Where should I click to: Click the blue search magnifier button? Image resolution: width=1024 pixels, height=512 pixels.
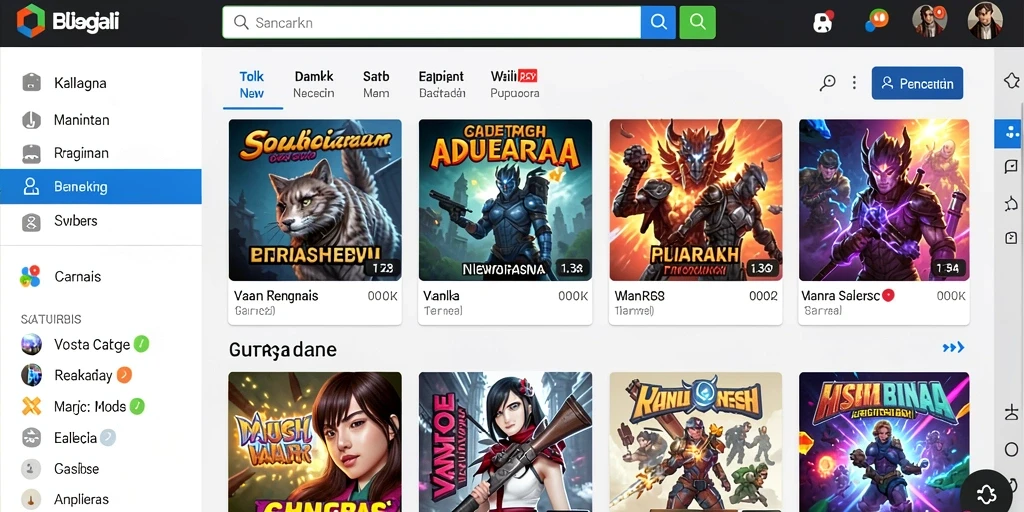click(658, 22)
